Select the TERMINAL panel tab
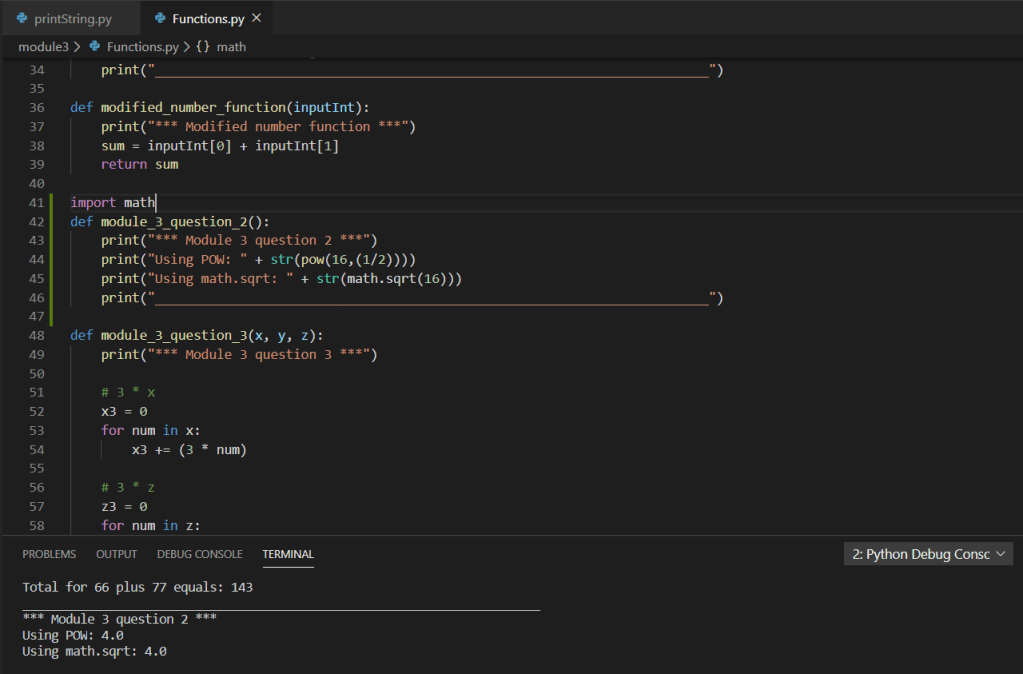Image resolution: width=1023 pixels, height=674 pixels. pos(288,554)
